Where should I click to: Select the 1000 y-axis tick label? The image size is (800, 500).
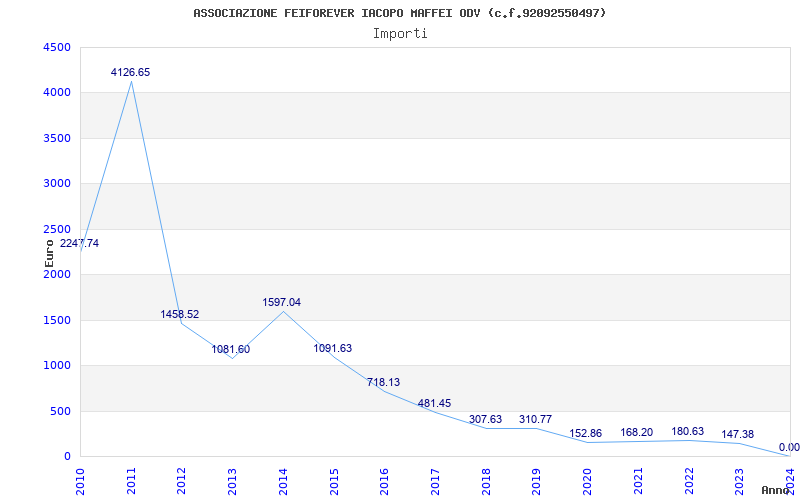coord(57,366)
